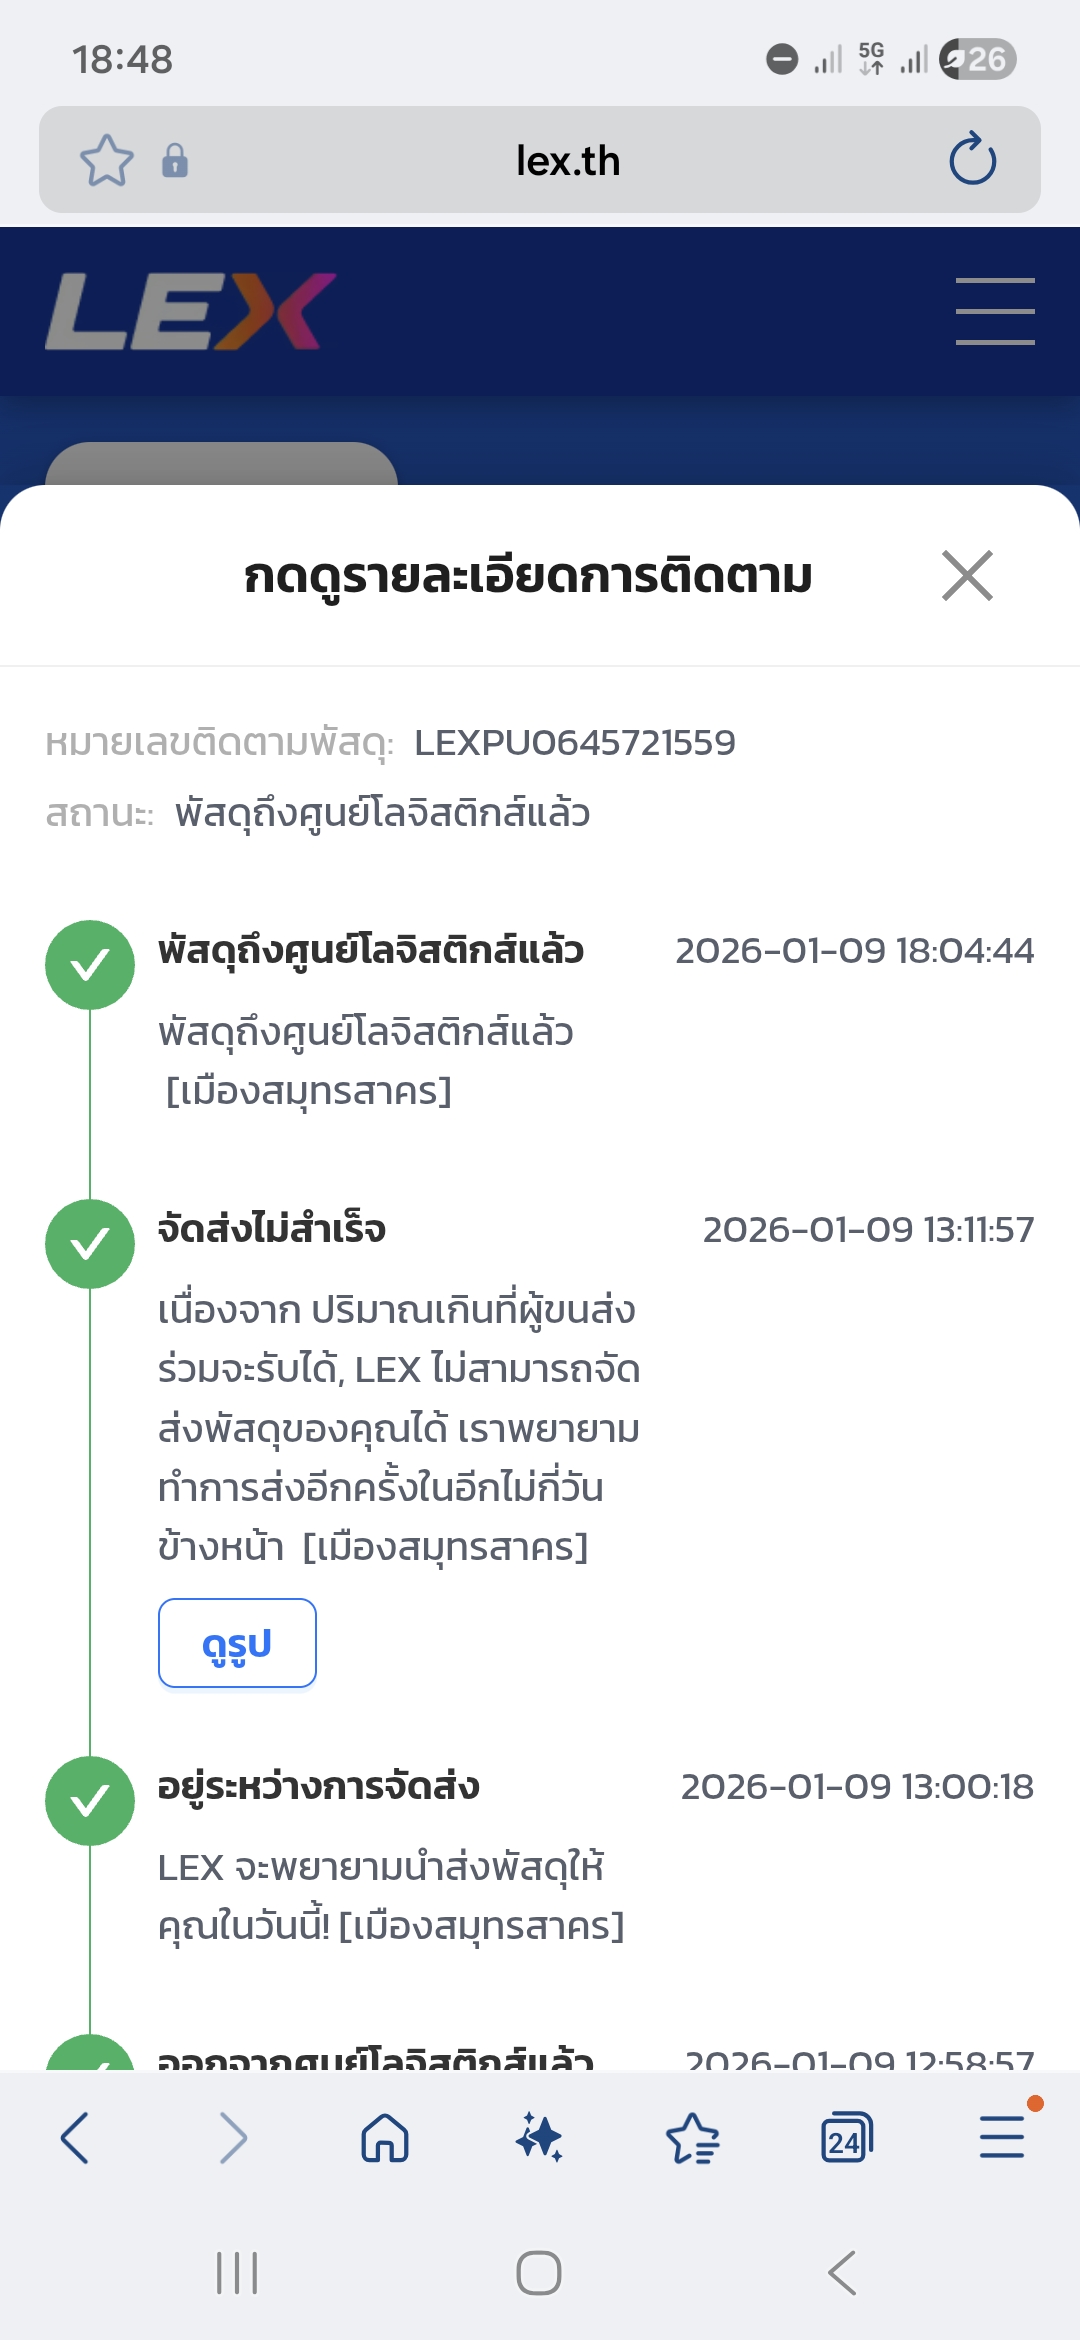This screenshot has width=1080, height=2340.
Task: Click the LEX logo
Action: point(190,311)
